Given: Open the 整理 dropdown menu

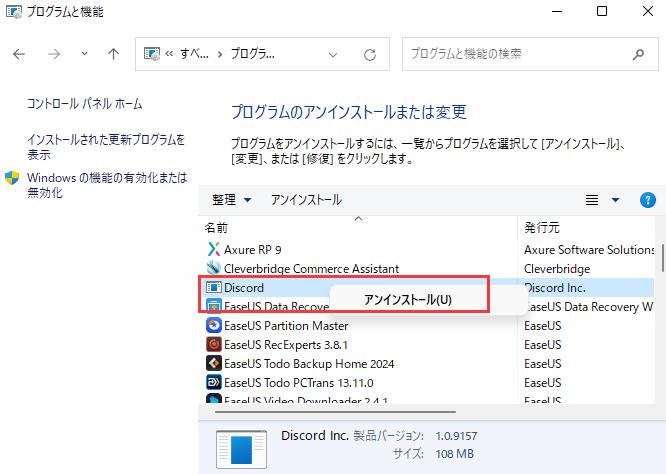Looking at the screenshot, I should tap(231, 200).
